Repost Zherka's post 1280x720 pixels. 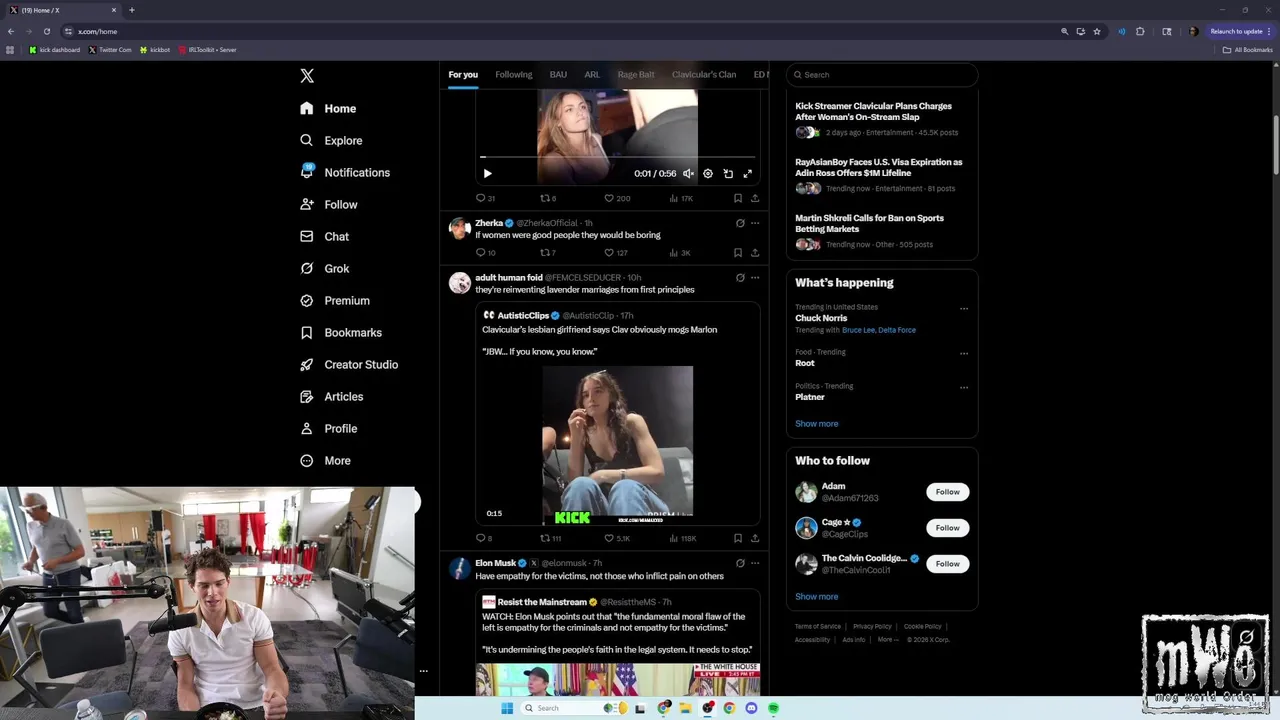(x=545, y=253)
